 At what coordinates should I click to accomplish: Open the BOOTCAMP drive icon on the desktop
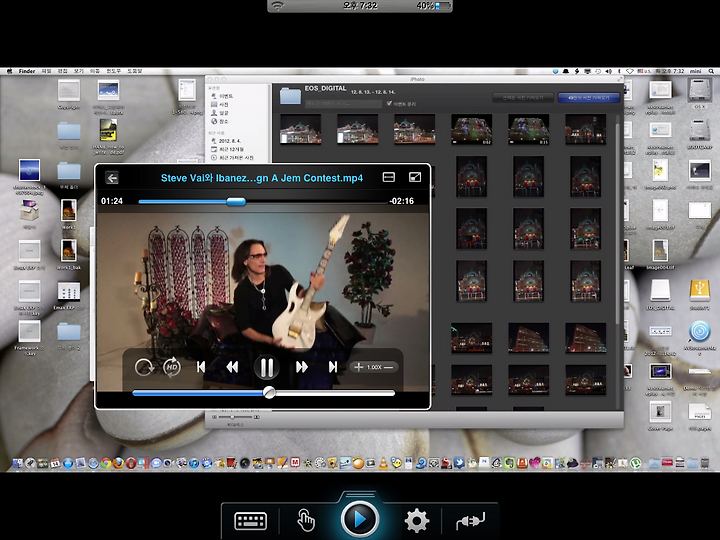[699, 131]
